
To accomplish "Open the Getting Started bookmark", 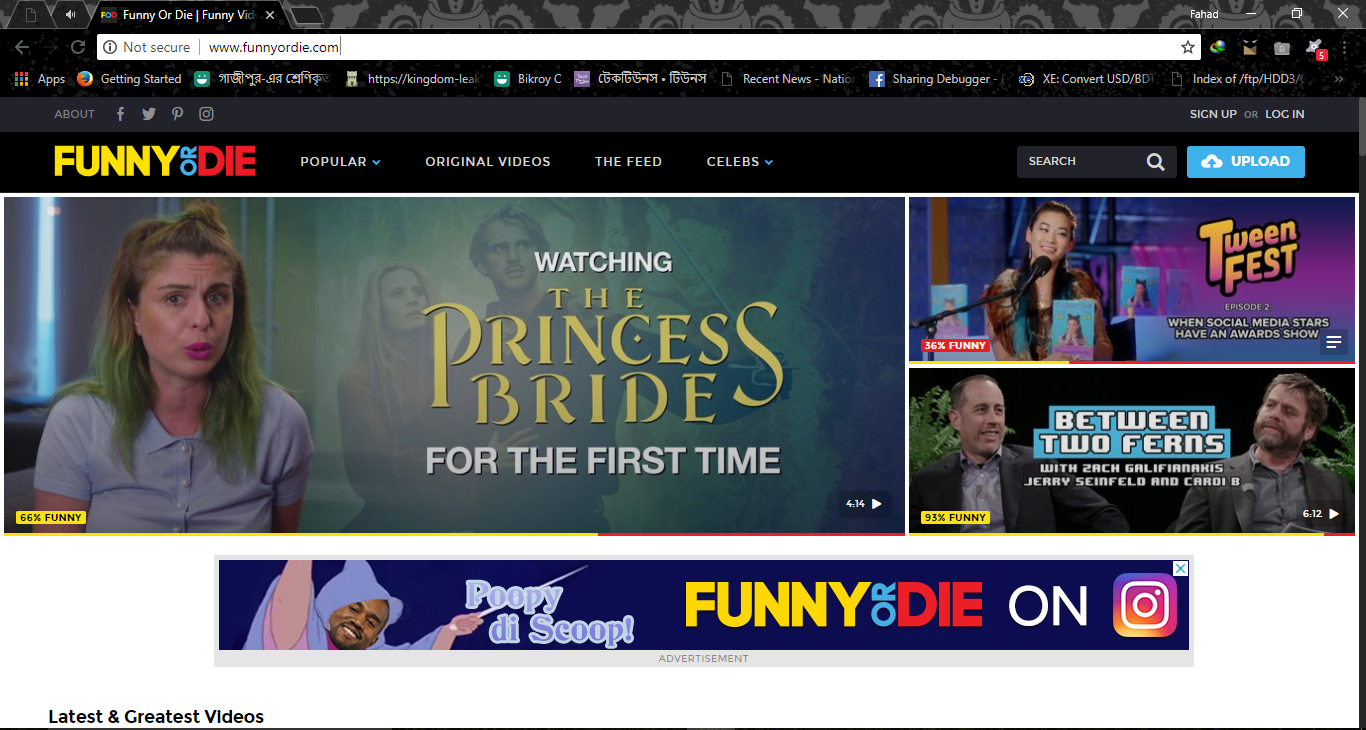I will coord(129,79).
